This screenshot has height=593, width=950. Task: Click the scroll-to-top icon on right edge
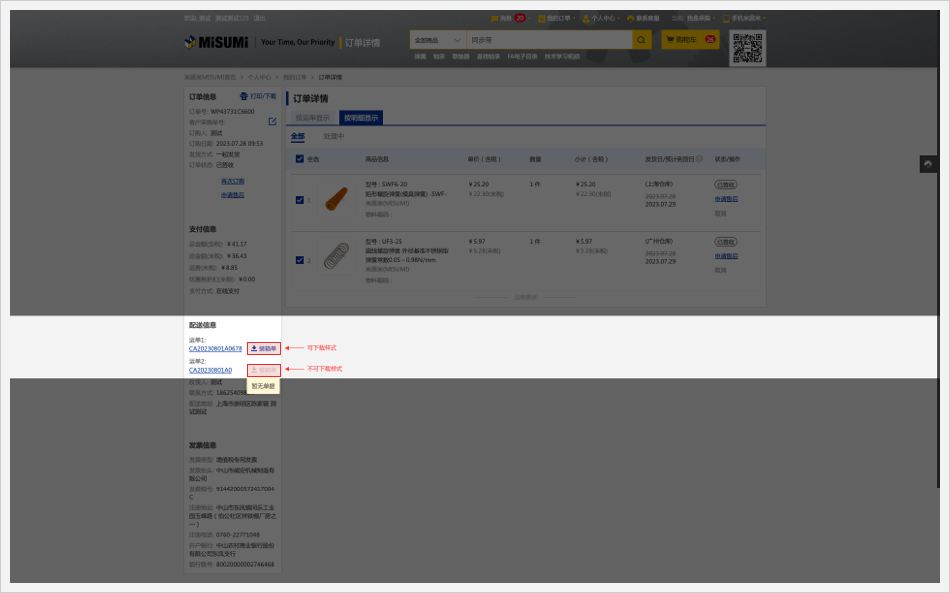coord(928,164)
